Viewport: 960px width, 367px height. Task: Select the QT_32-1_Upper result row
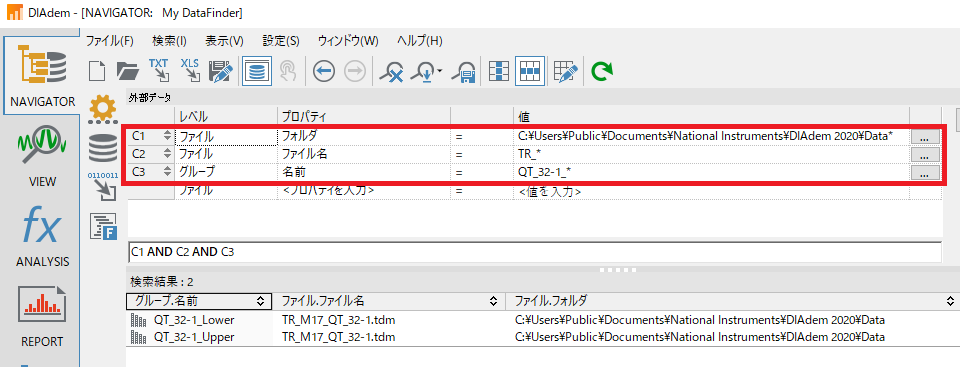coord(542,337)
